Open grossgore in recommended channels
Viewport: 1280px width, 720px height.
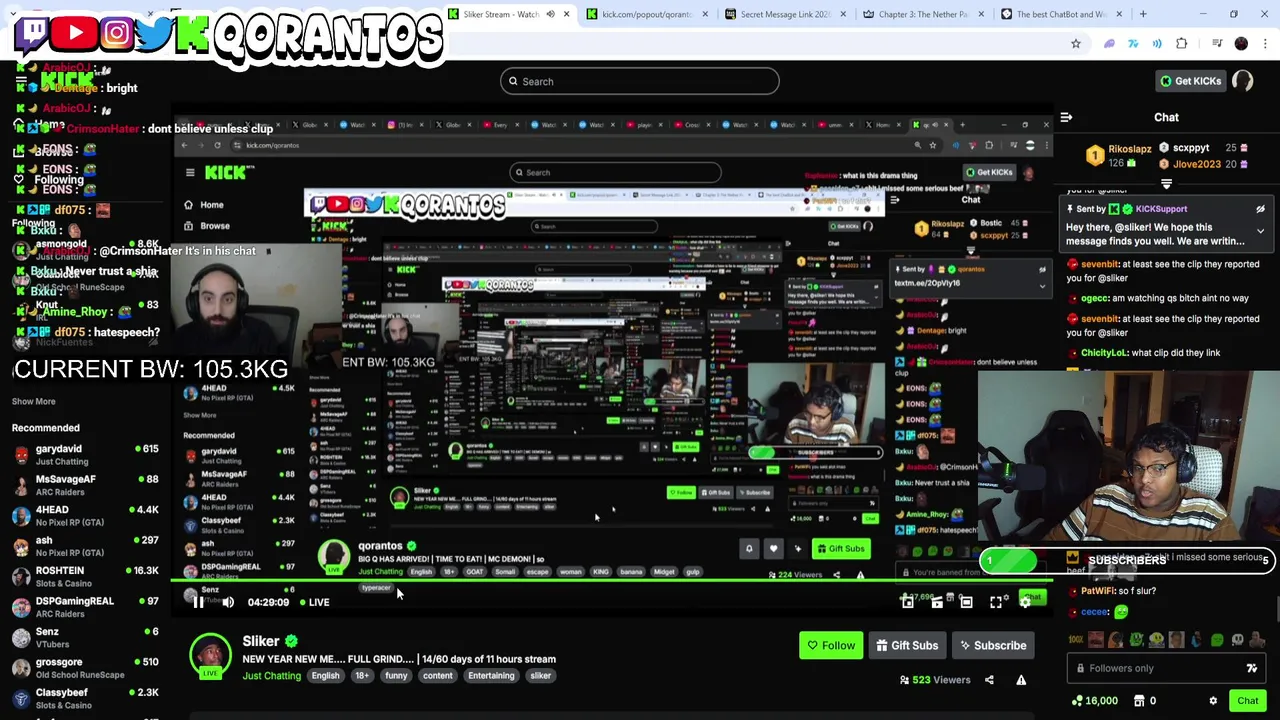click(85, 668)
